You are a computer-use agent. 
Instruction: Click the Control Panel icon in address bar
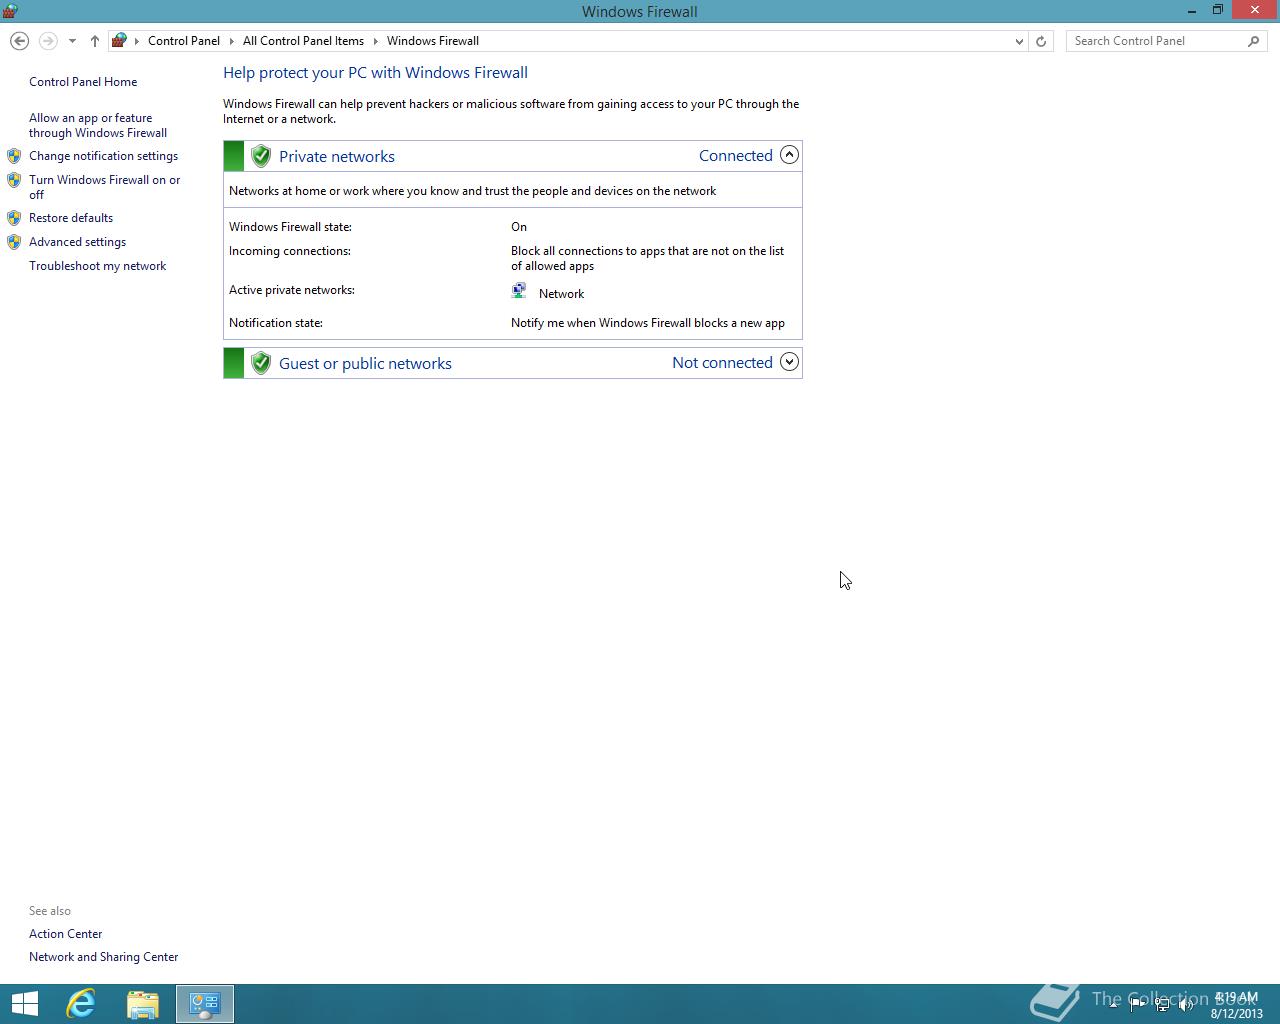click(119, 41)
